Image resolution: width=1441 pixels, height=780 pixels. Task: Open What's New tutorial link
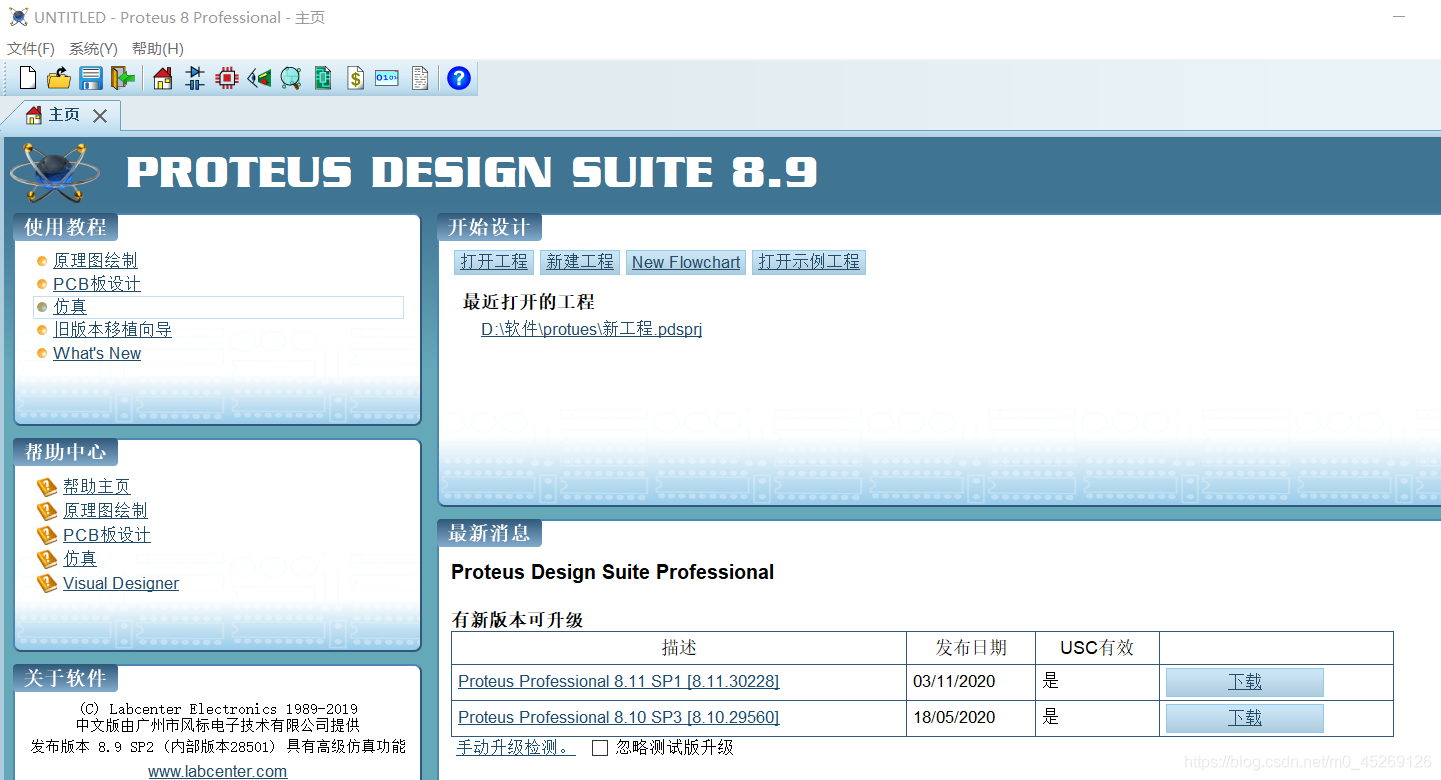click(97, 353)
